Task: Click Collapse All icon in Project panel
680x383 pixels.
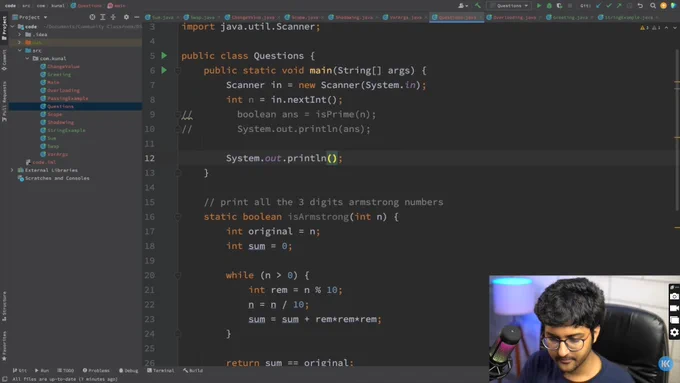Action: [113, 17]
